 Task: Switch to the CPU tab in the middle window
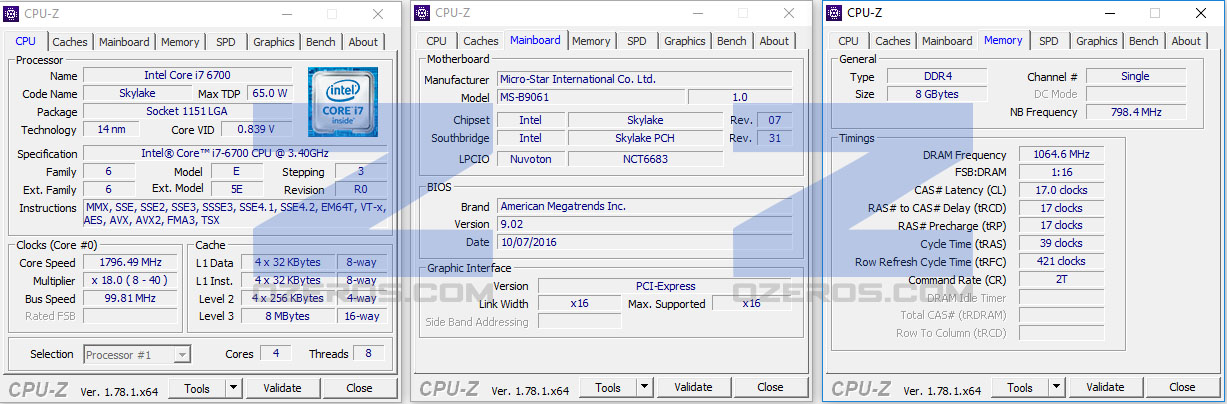pos(437,42)
